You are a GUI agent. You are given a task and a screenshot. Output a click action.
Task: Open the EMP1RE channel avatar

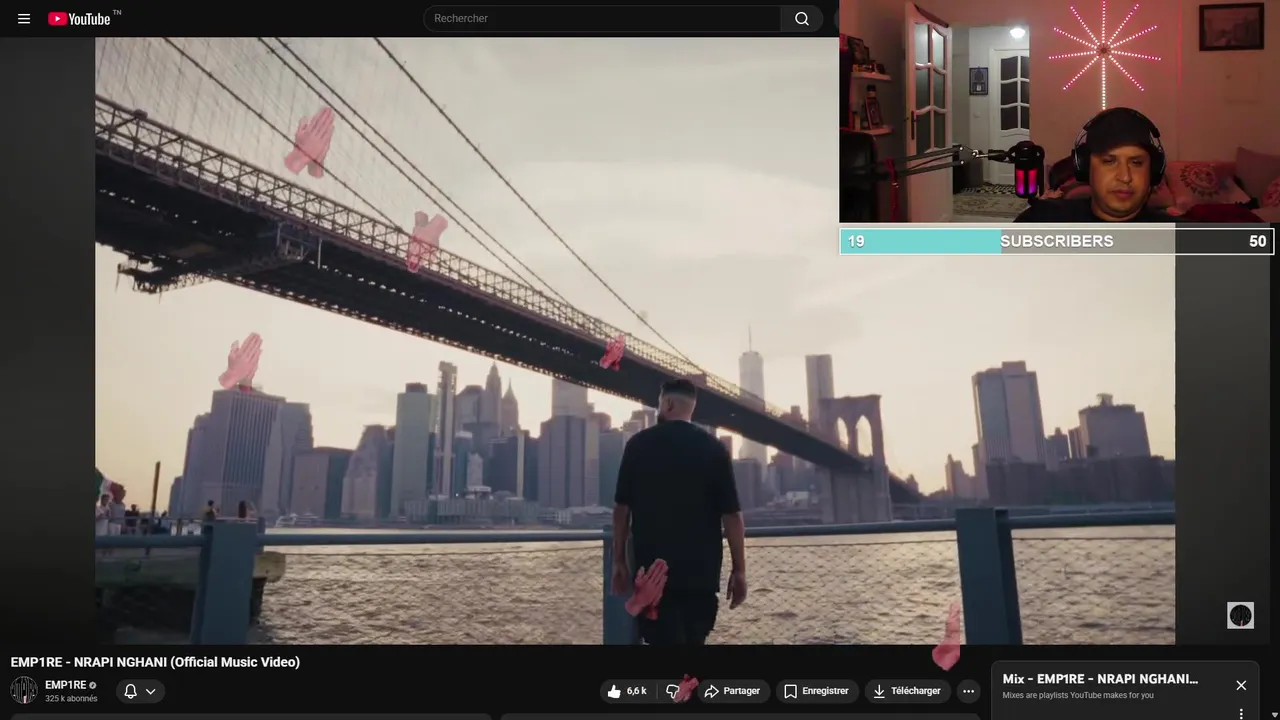click(x=24, y=690)
